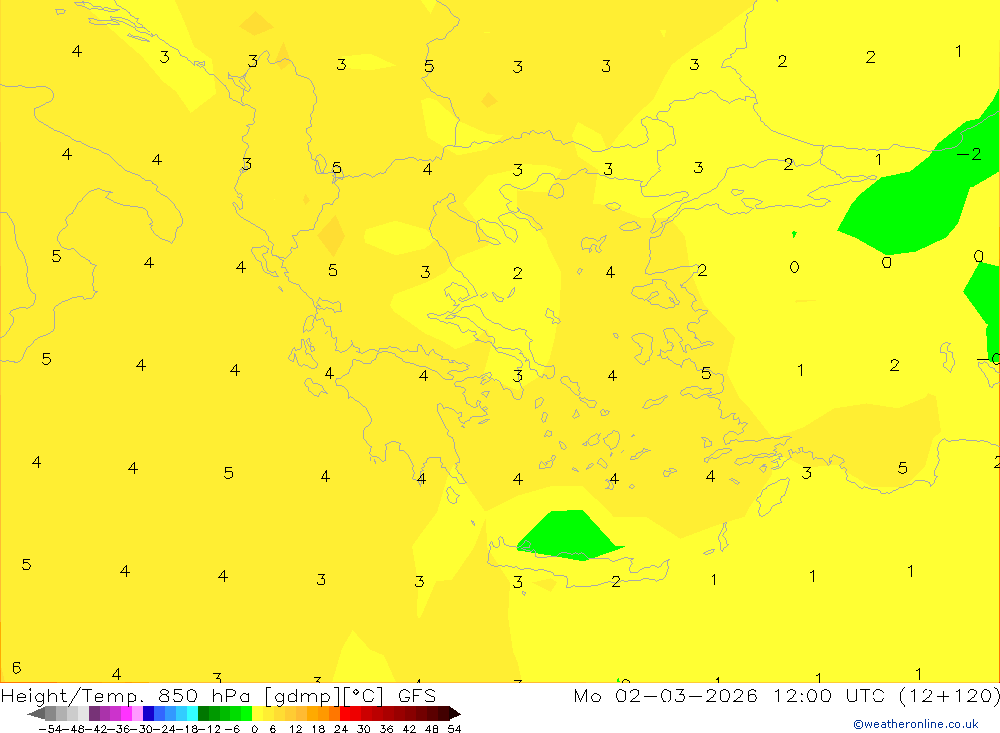This screenshot has width=1000, height=733.
Task: Click the legend label -54
Action: pyautogui.click(x=50, y=729)
